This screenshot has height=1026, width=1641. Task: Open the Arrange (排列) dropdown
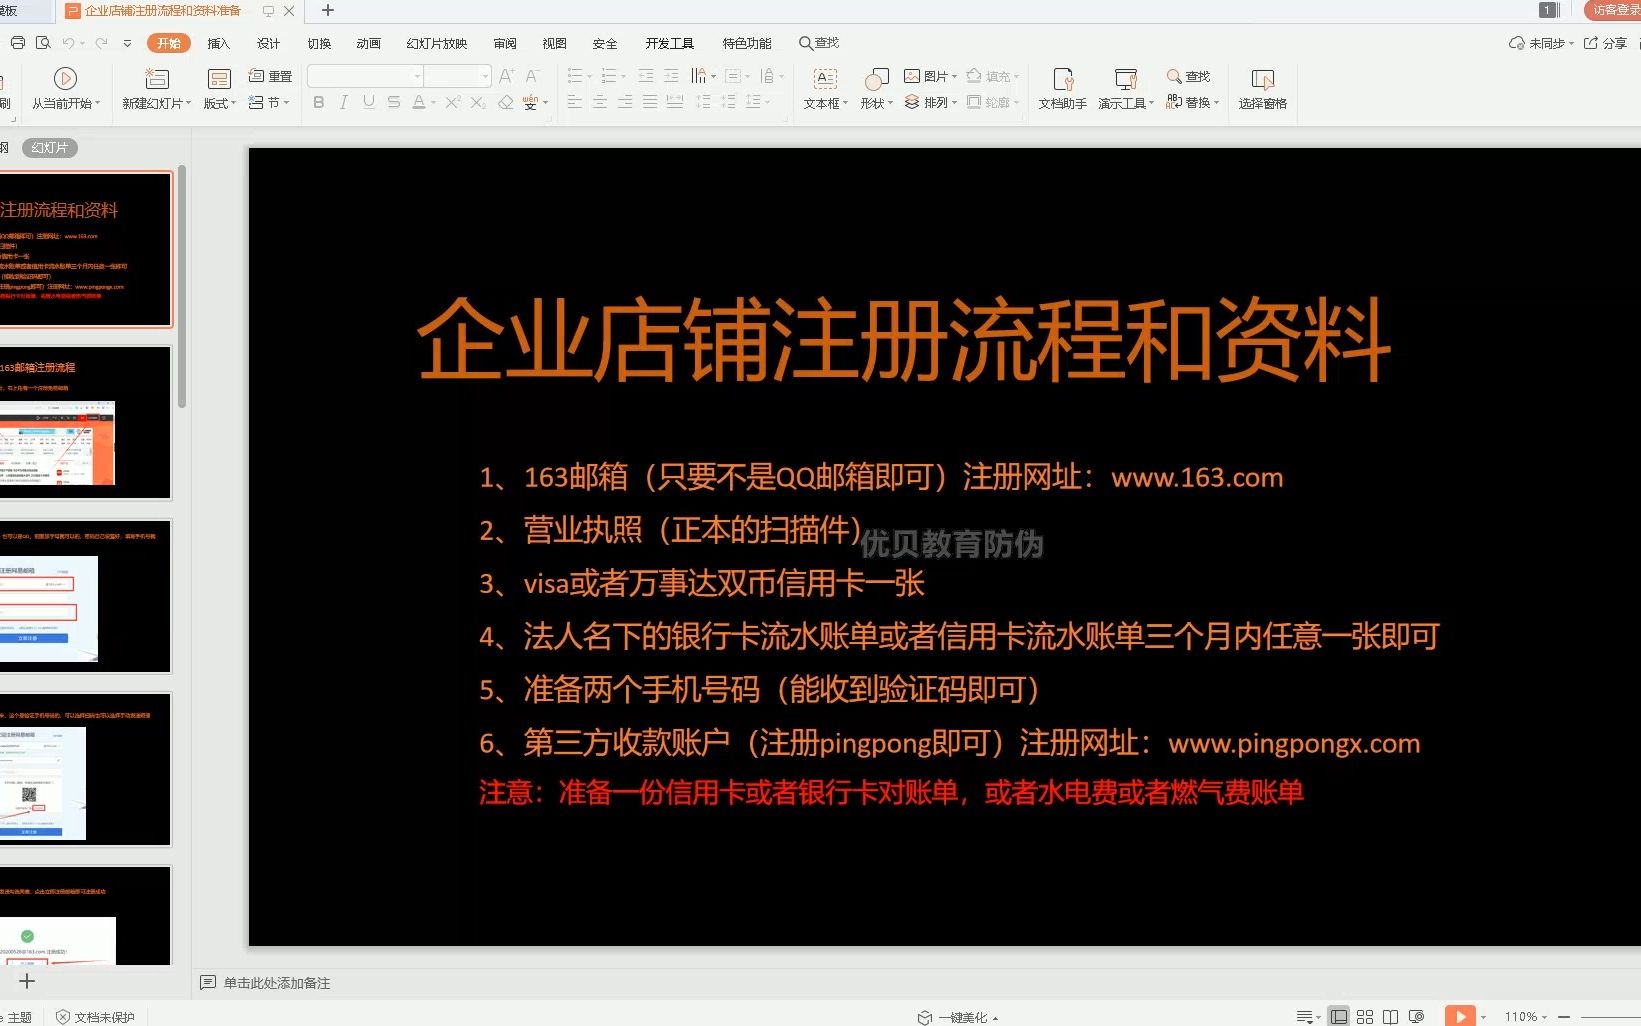pos(930,102)
